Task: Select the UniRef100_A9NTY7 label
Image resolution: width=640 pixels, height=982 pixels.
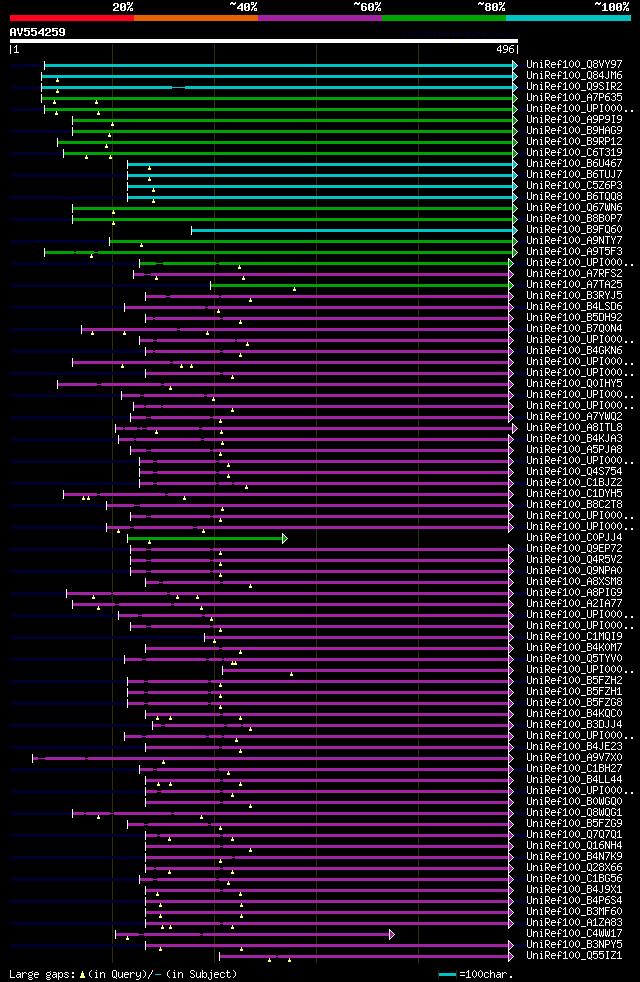Action: tap(574, 240)
